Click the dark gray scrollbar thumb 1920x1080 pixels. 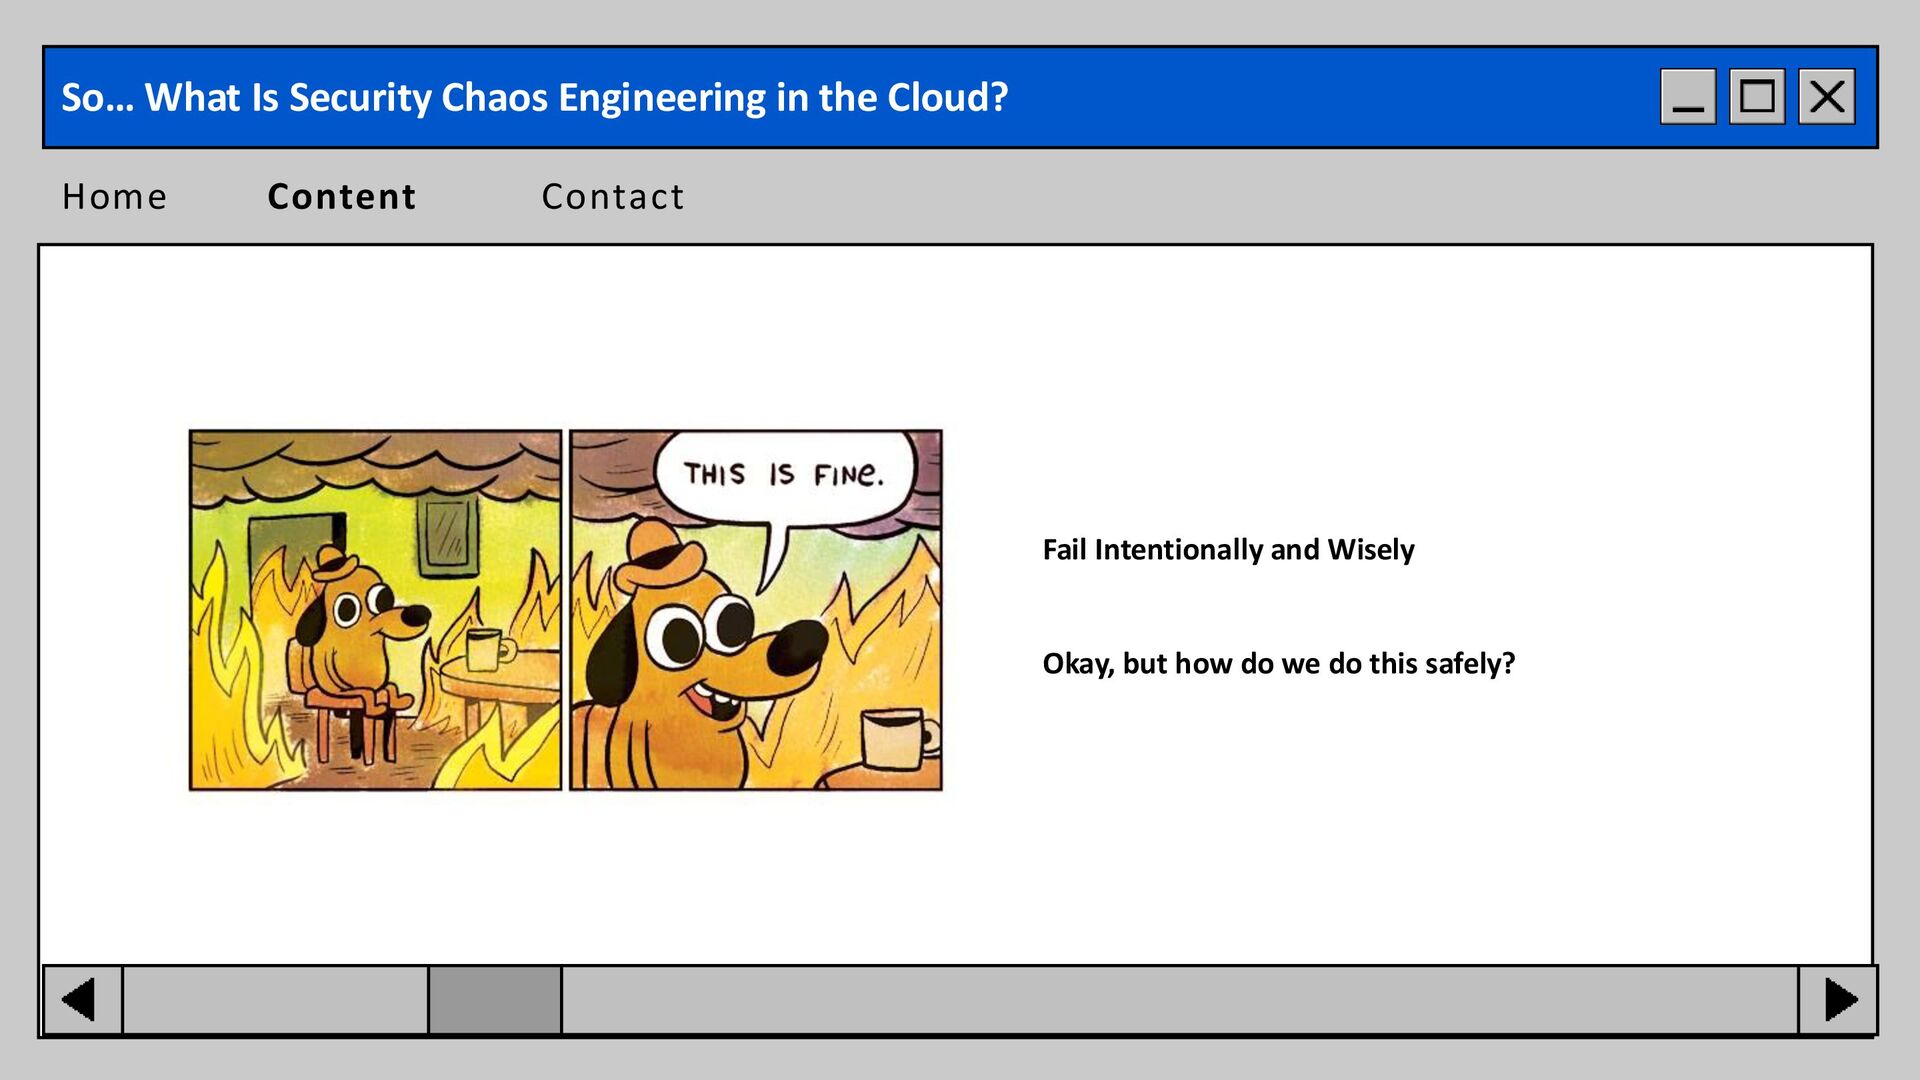(x=495, y=1000)
